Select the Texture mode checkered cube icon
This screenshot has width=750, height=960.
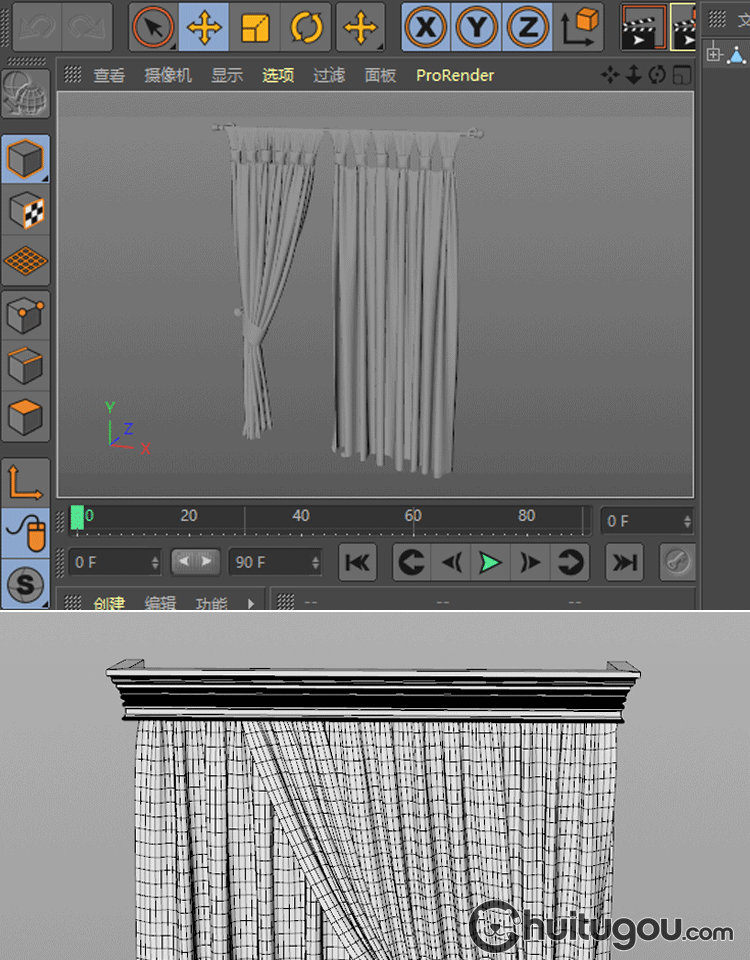pos(25,211)
